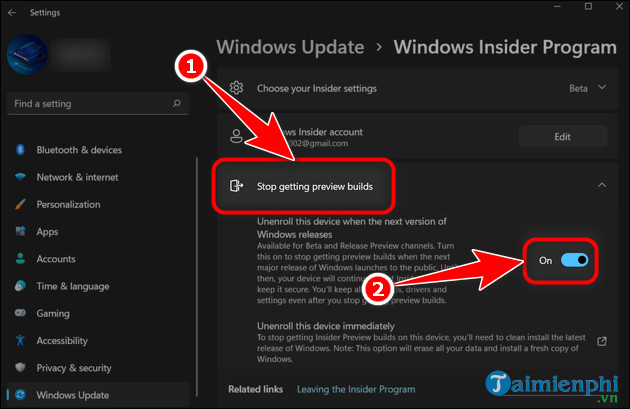Click the Windows Update sync icon
Screen dimensions: 630x409
pos(20,395)
